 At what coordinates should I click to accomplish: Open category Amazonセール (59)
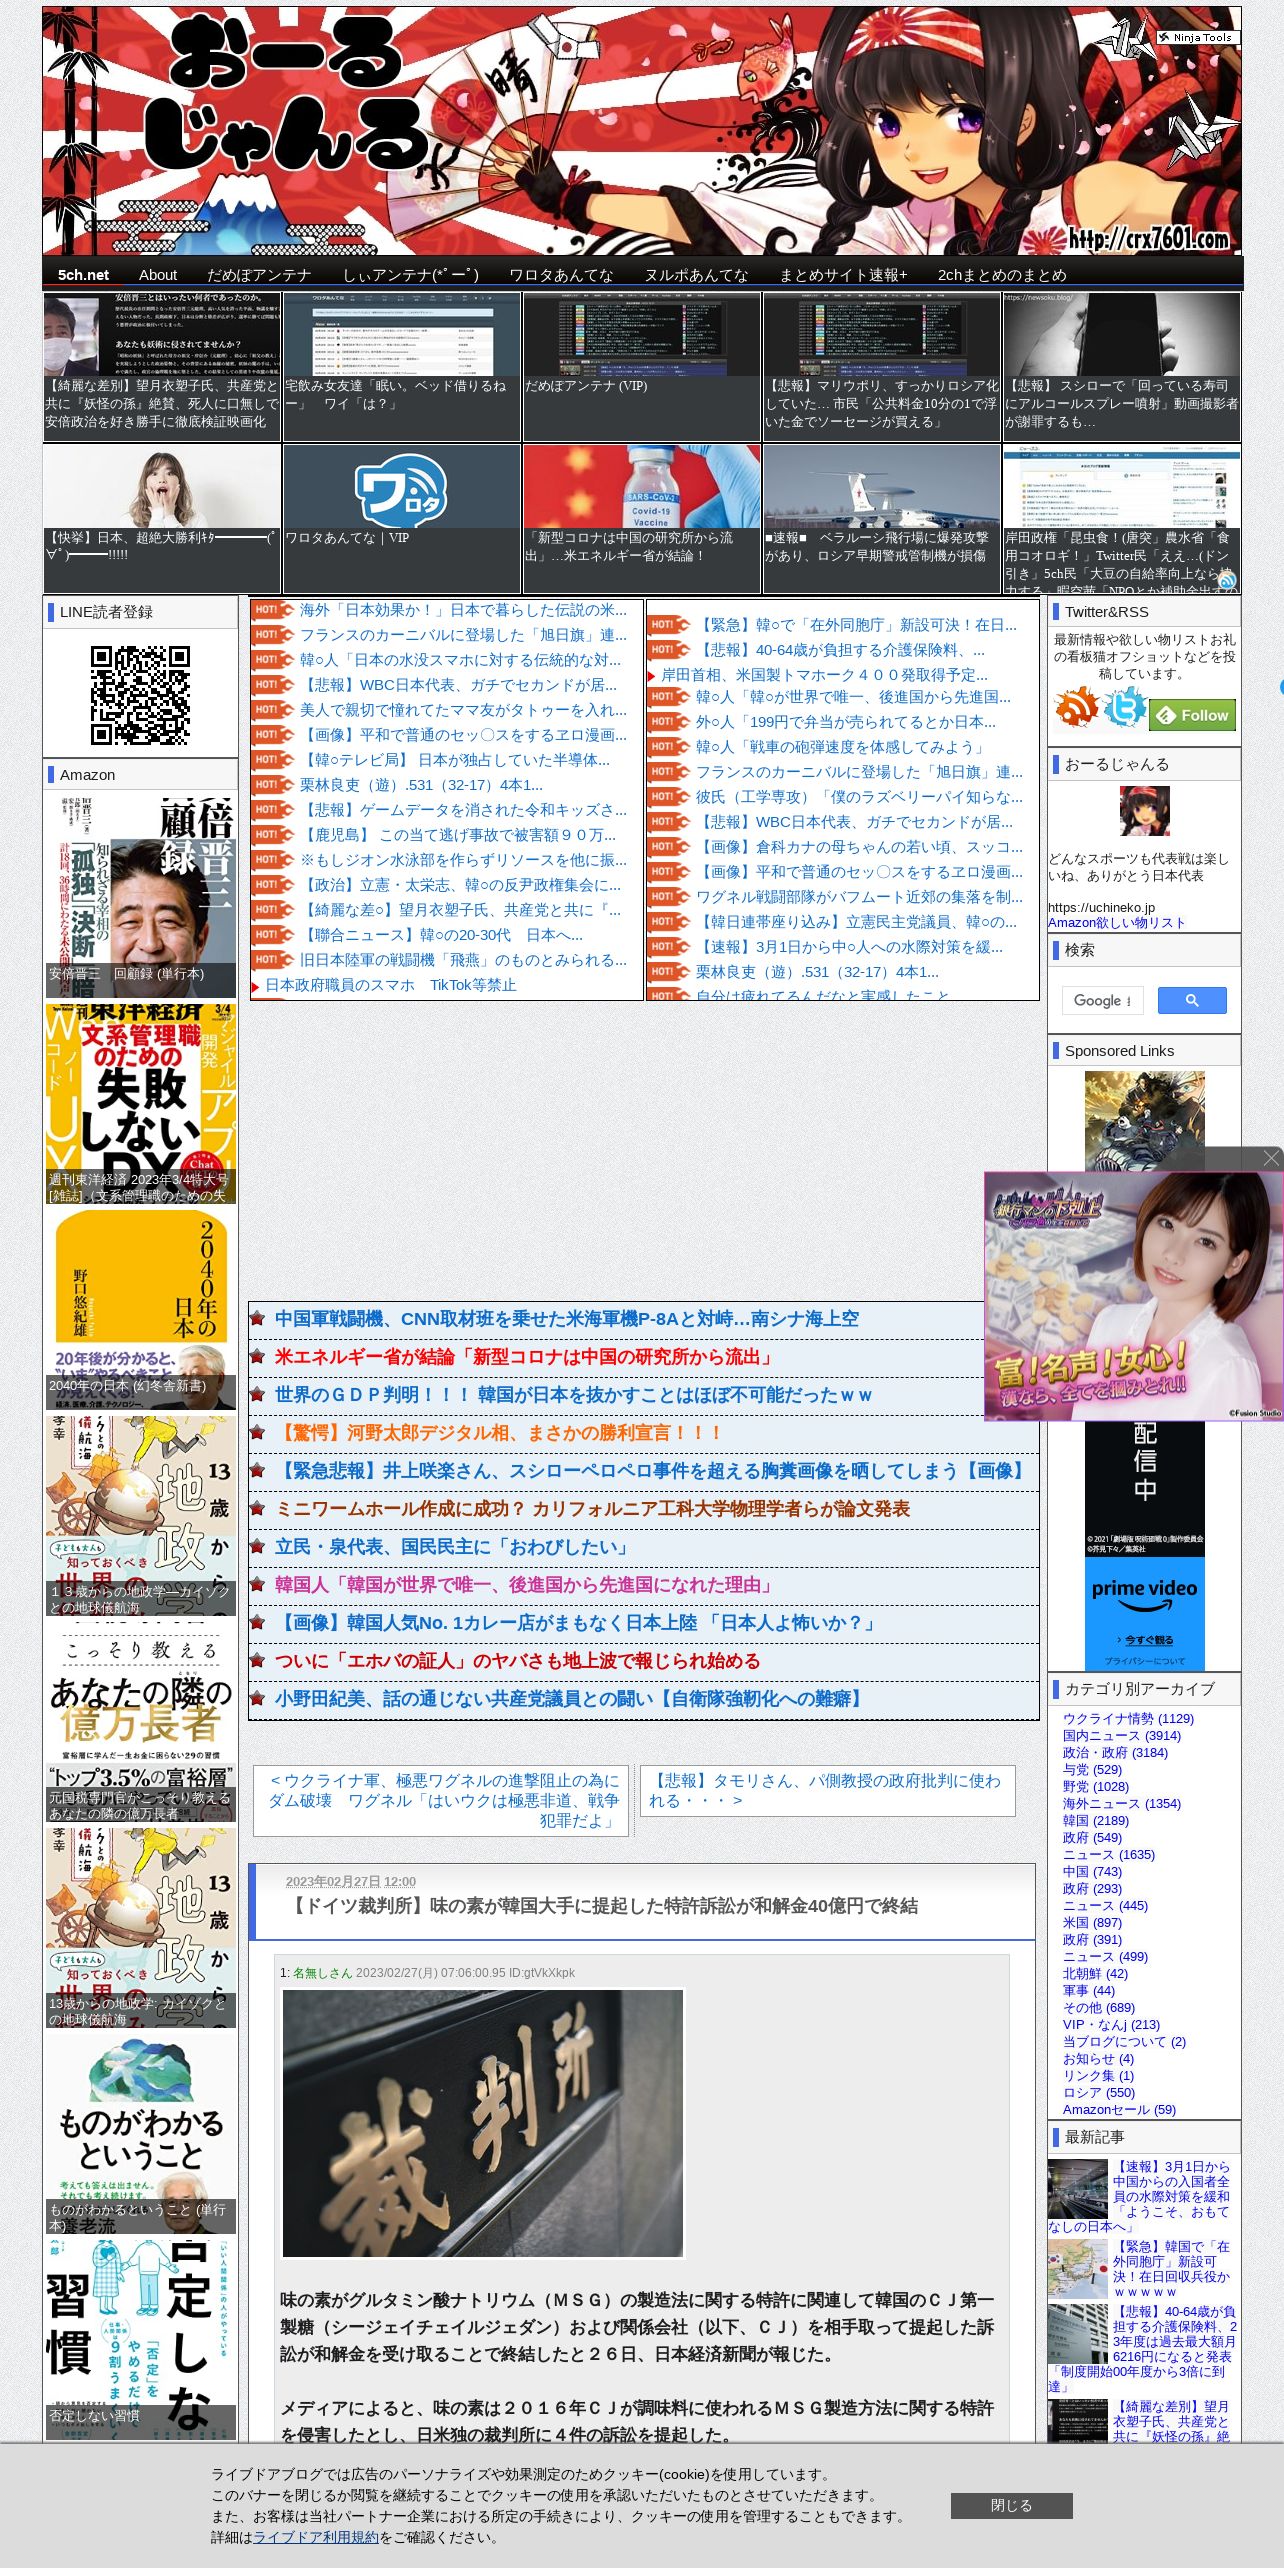tap(1119, 2110)
